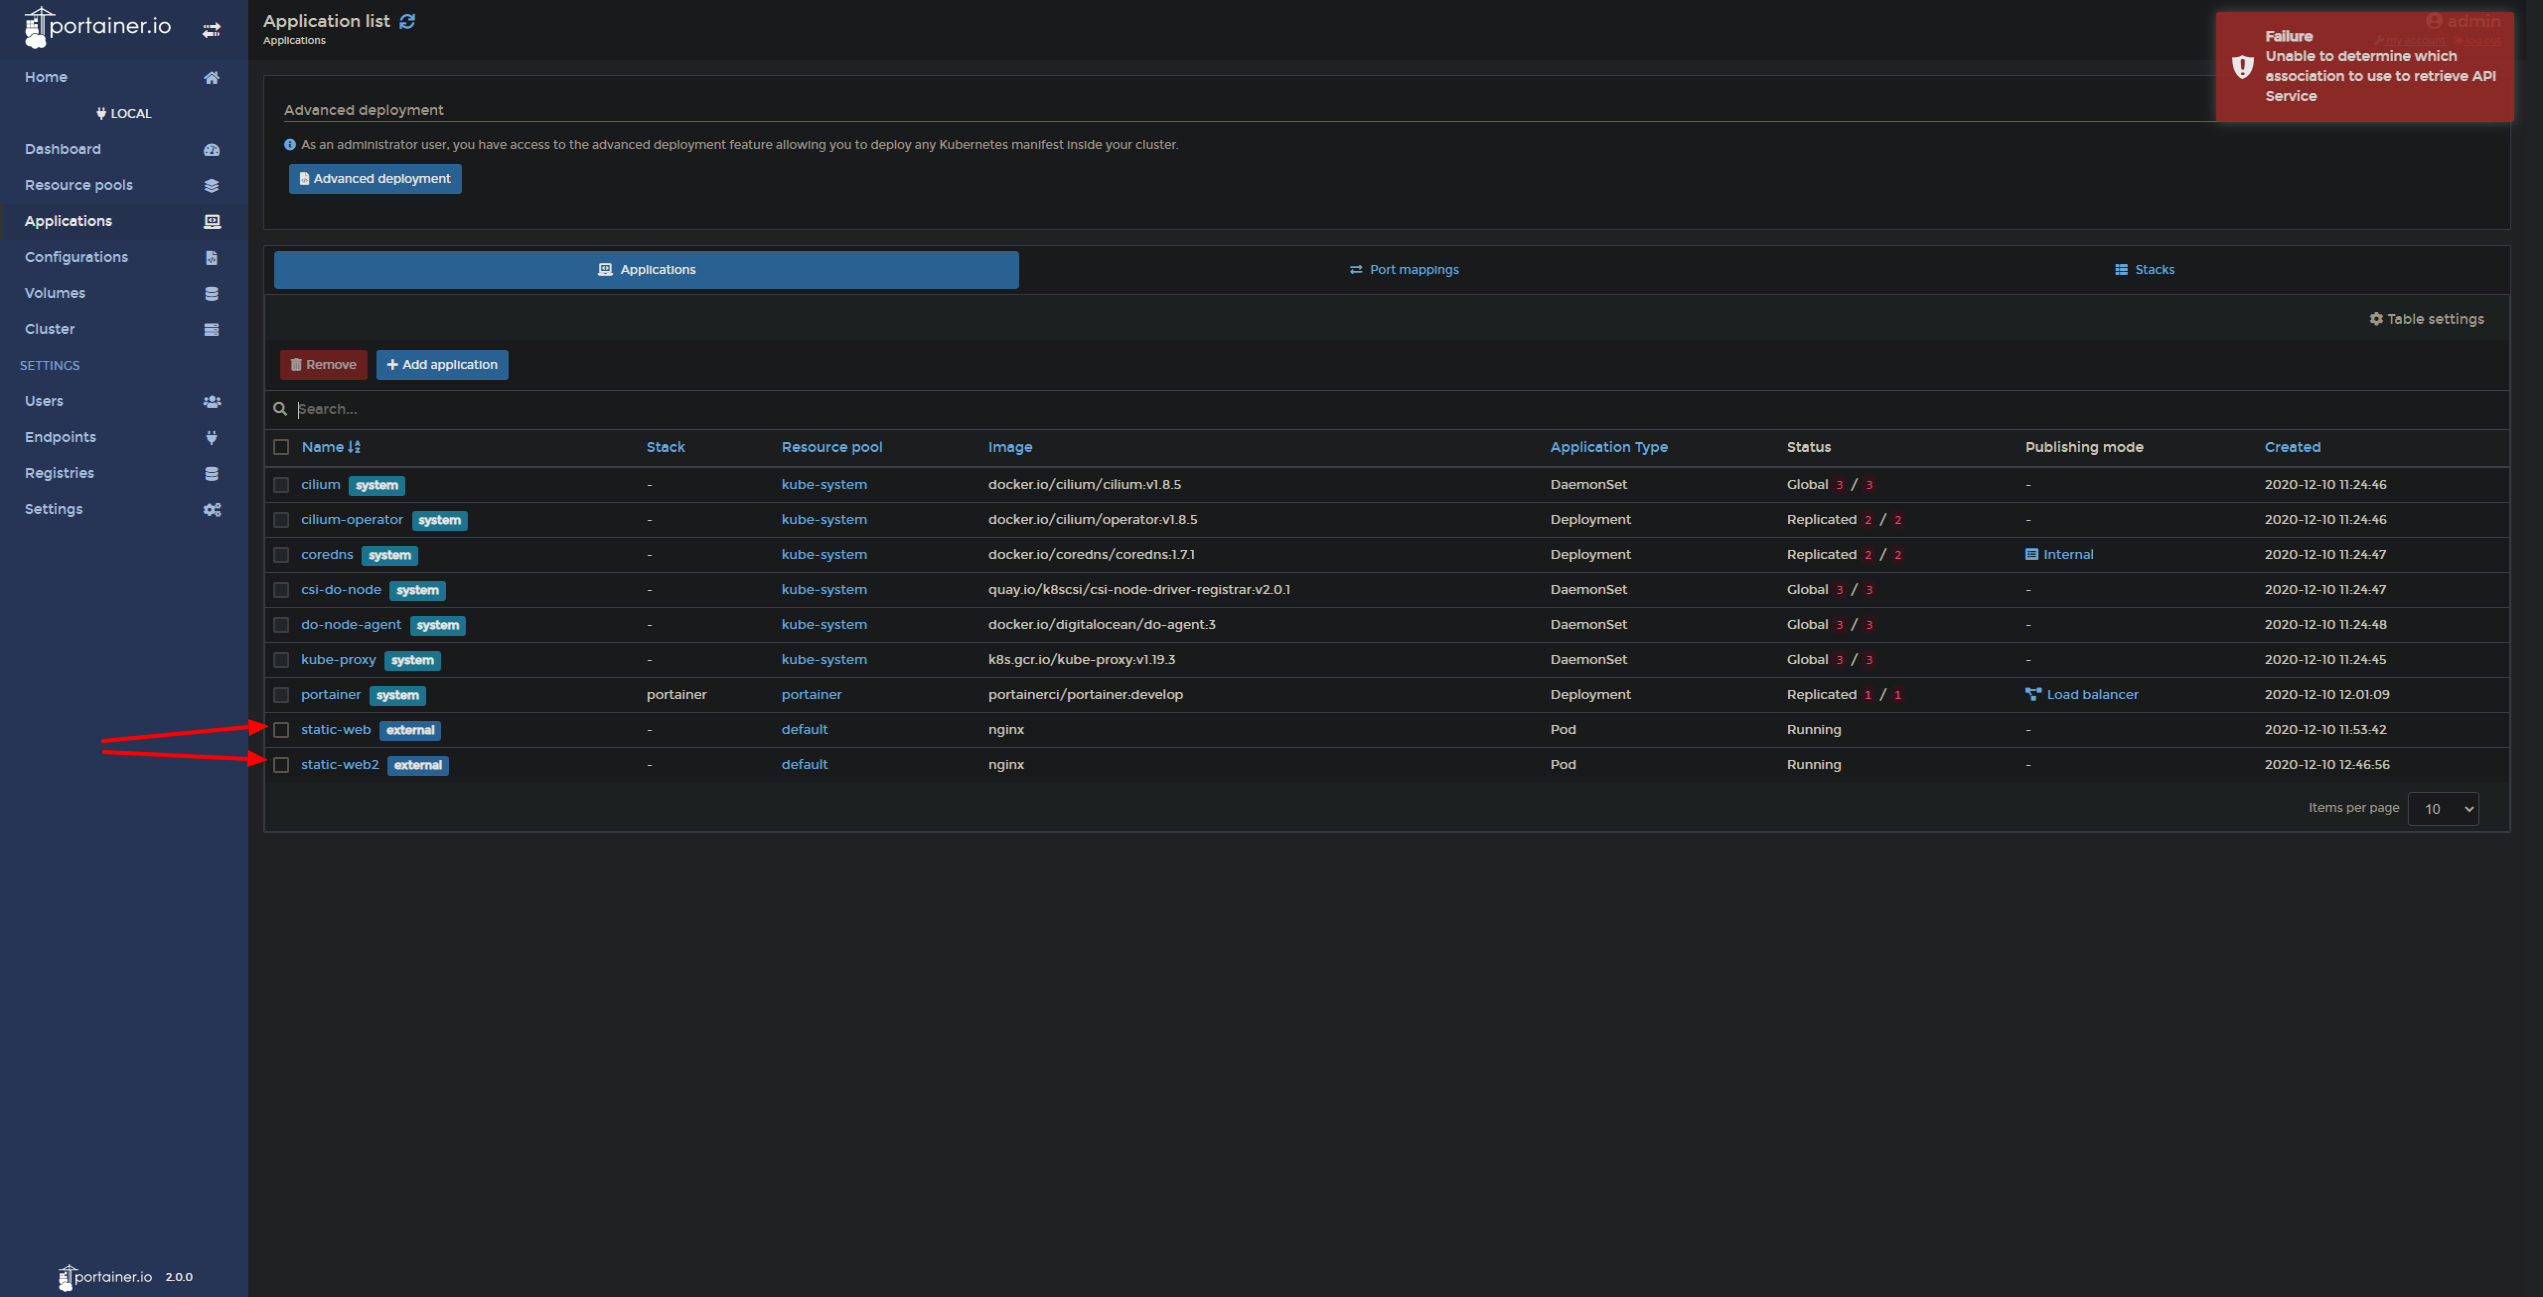Toggle the select-all checkbox in table header
This screenshot has width=2543, height=1297.
click(281, 447)
